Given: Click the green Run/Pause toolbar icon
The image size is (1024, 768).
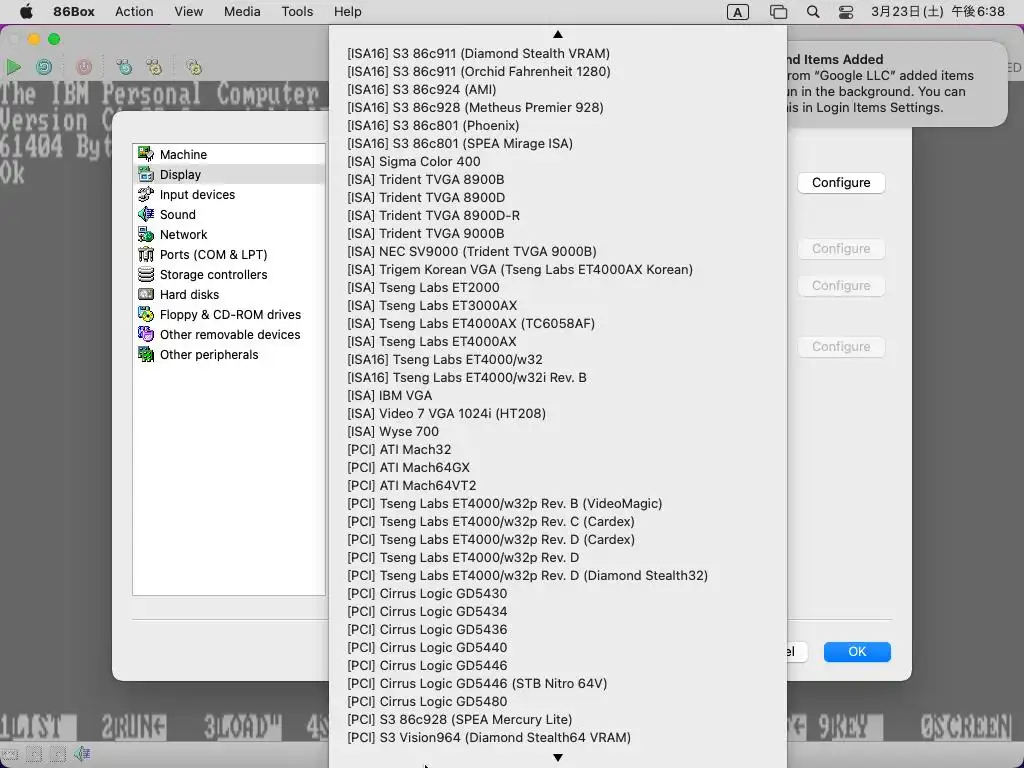Looking at the screenshot, I should [14, 67].
